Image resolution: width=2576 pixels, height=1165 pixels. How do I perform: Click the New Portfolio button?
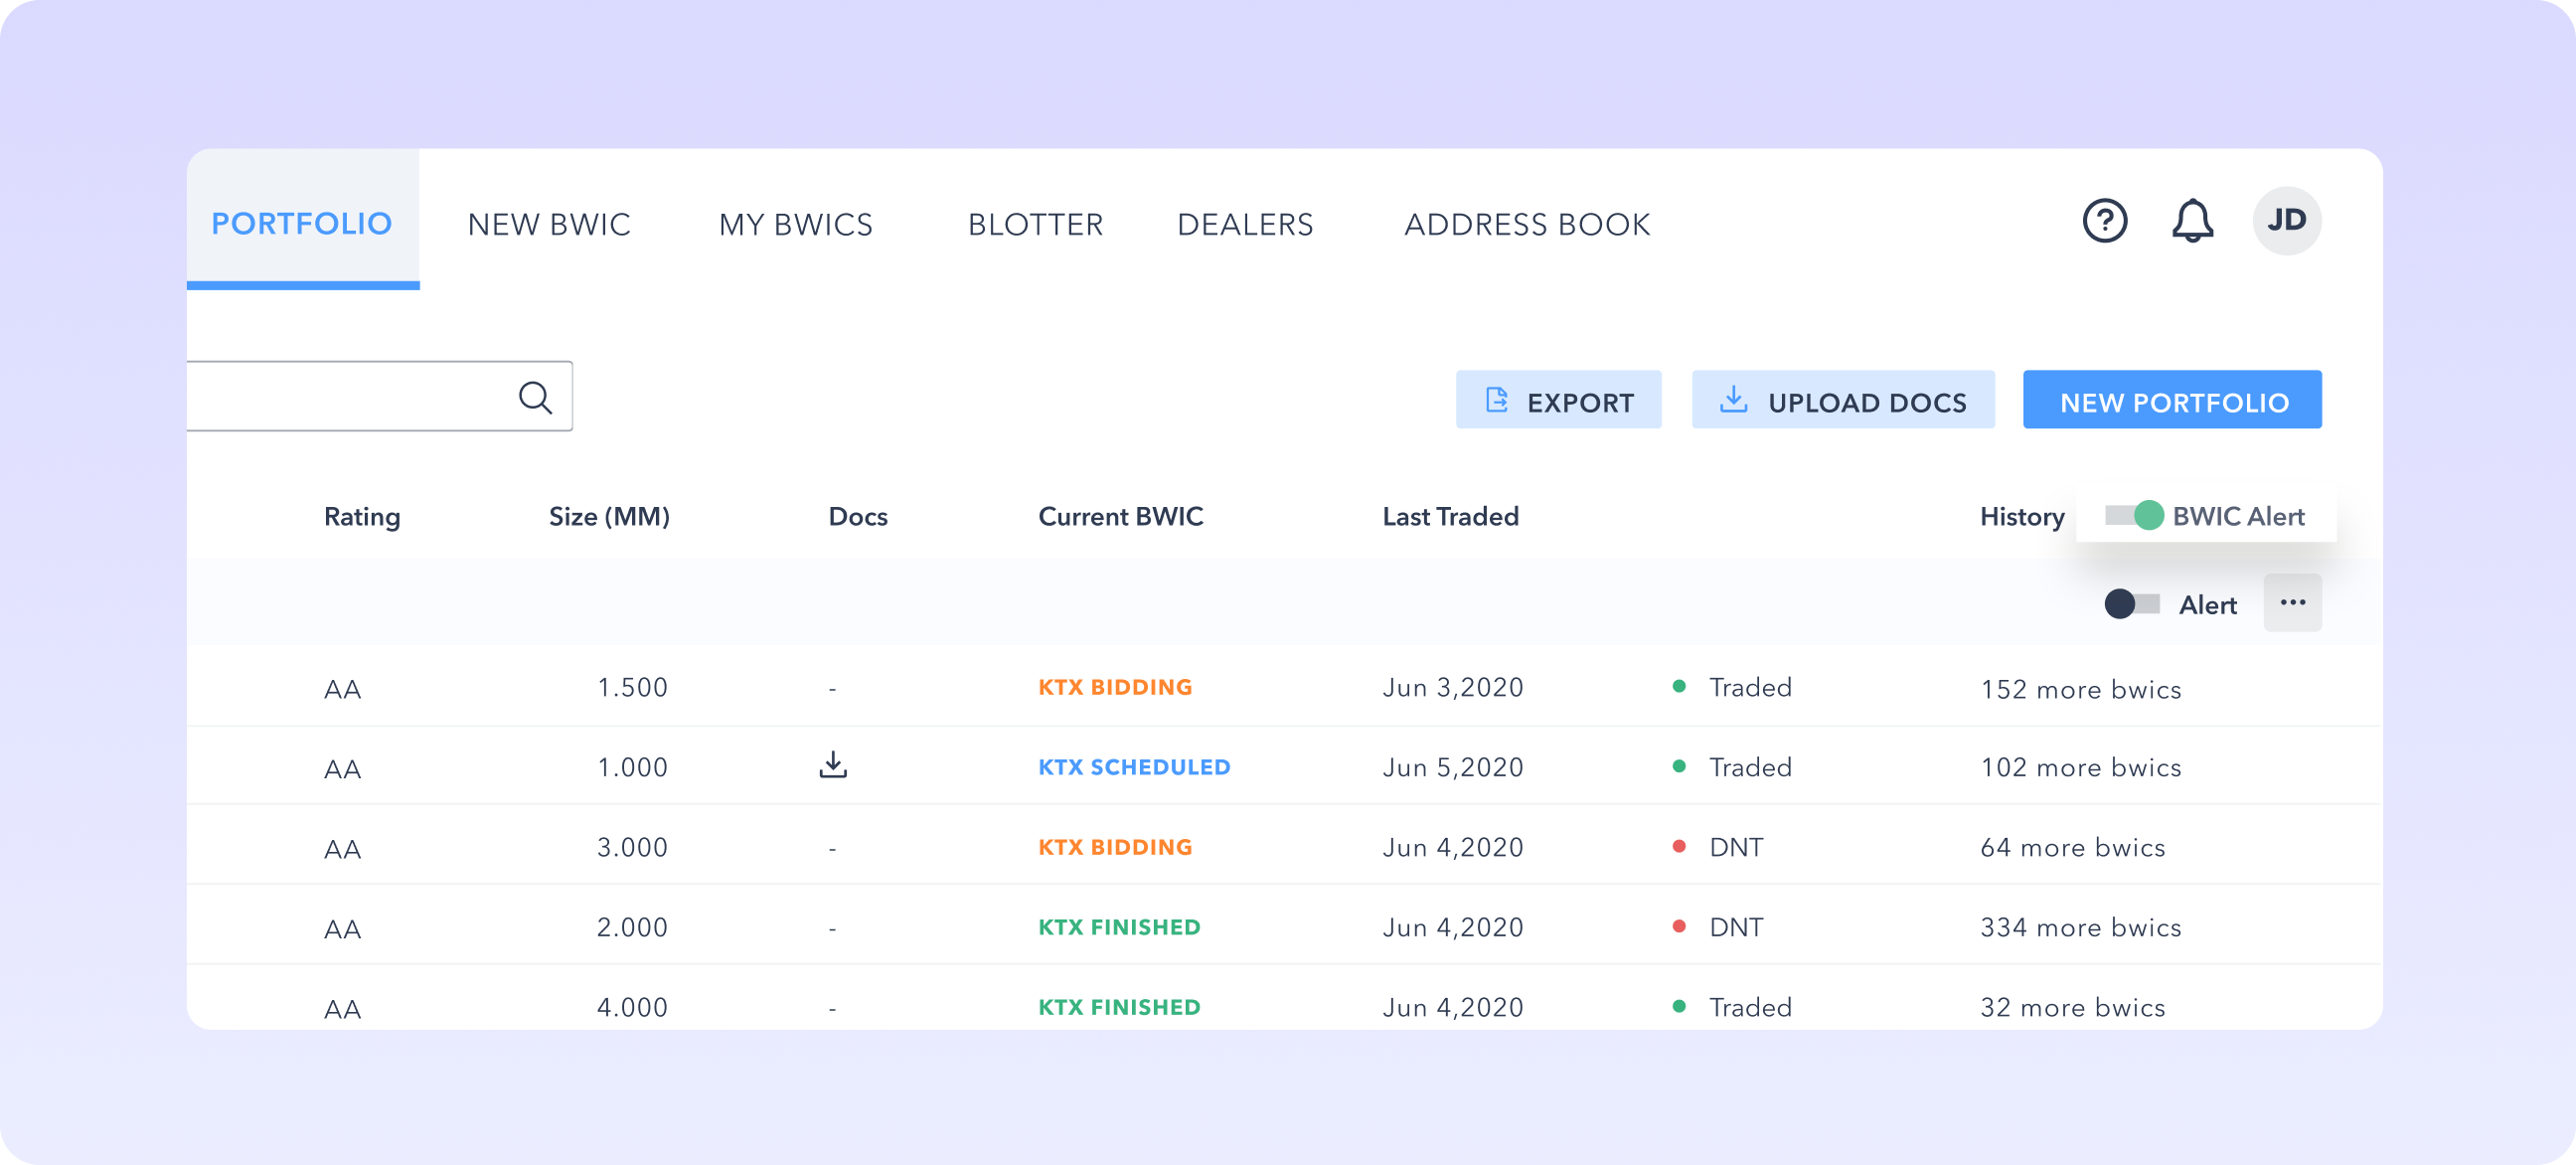tap(2172, 401)
